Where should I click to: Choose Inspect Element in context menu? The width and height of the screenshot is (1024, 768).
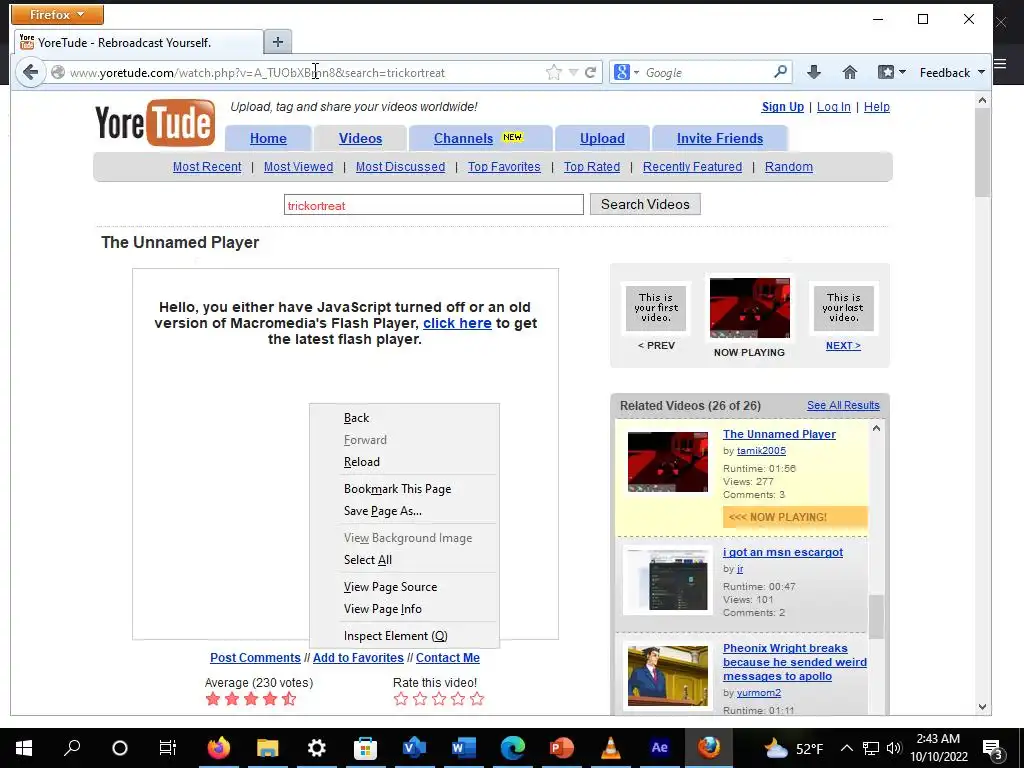(x=404, y=635)
